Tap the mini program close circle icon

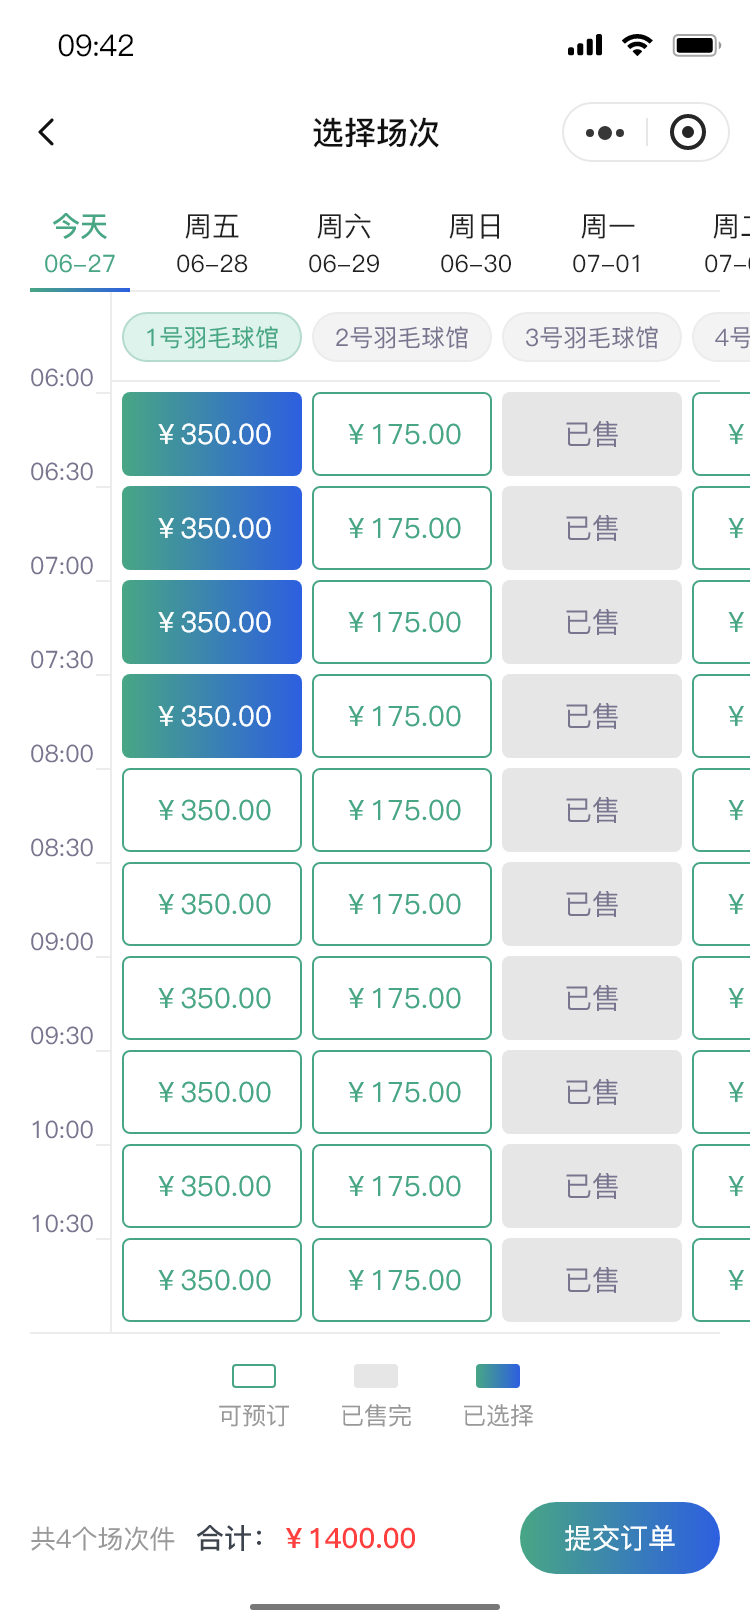687,132
